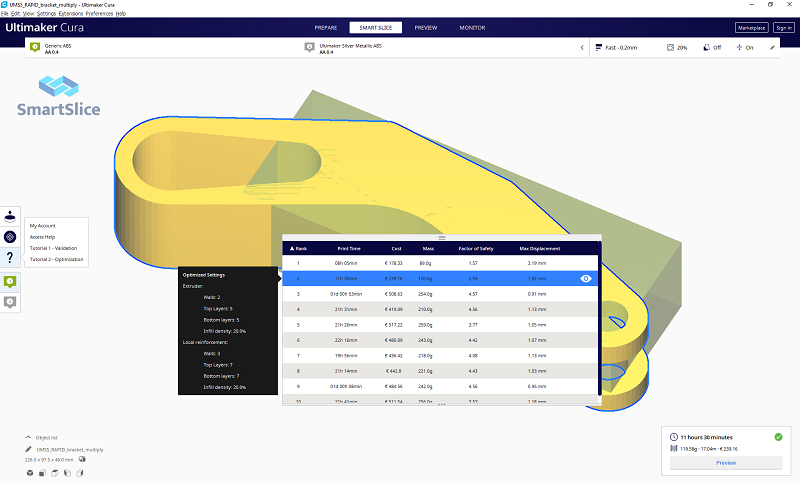Screen dimensions: 800x483
Task: Switch to right side view icon
Action: coord(80,473)
